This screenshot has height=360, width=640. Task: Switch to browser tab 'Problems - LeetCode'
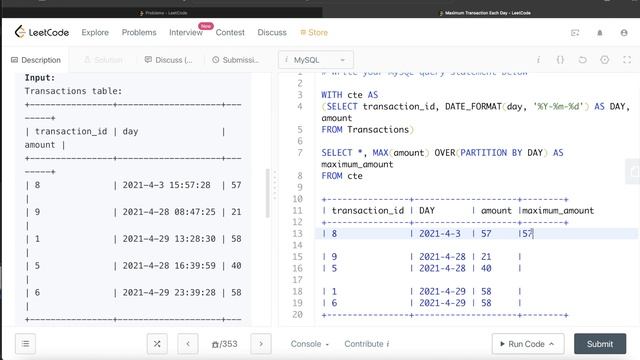163,13
